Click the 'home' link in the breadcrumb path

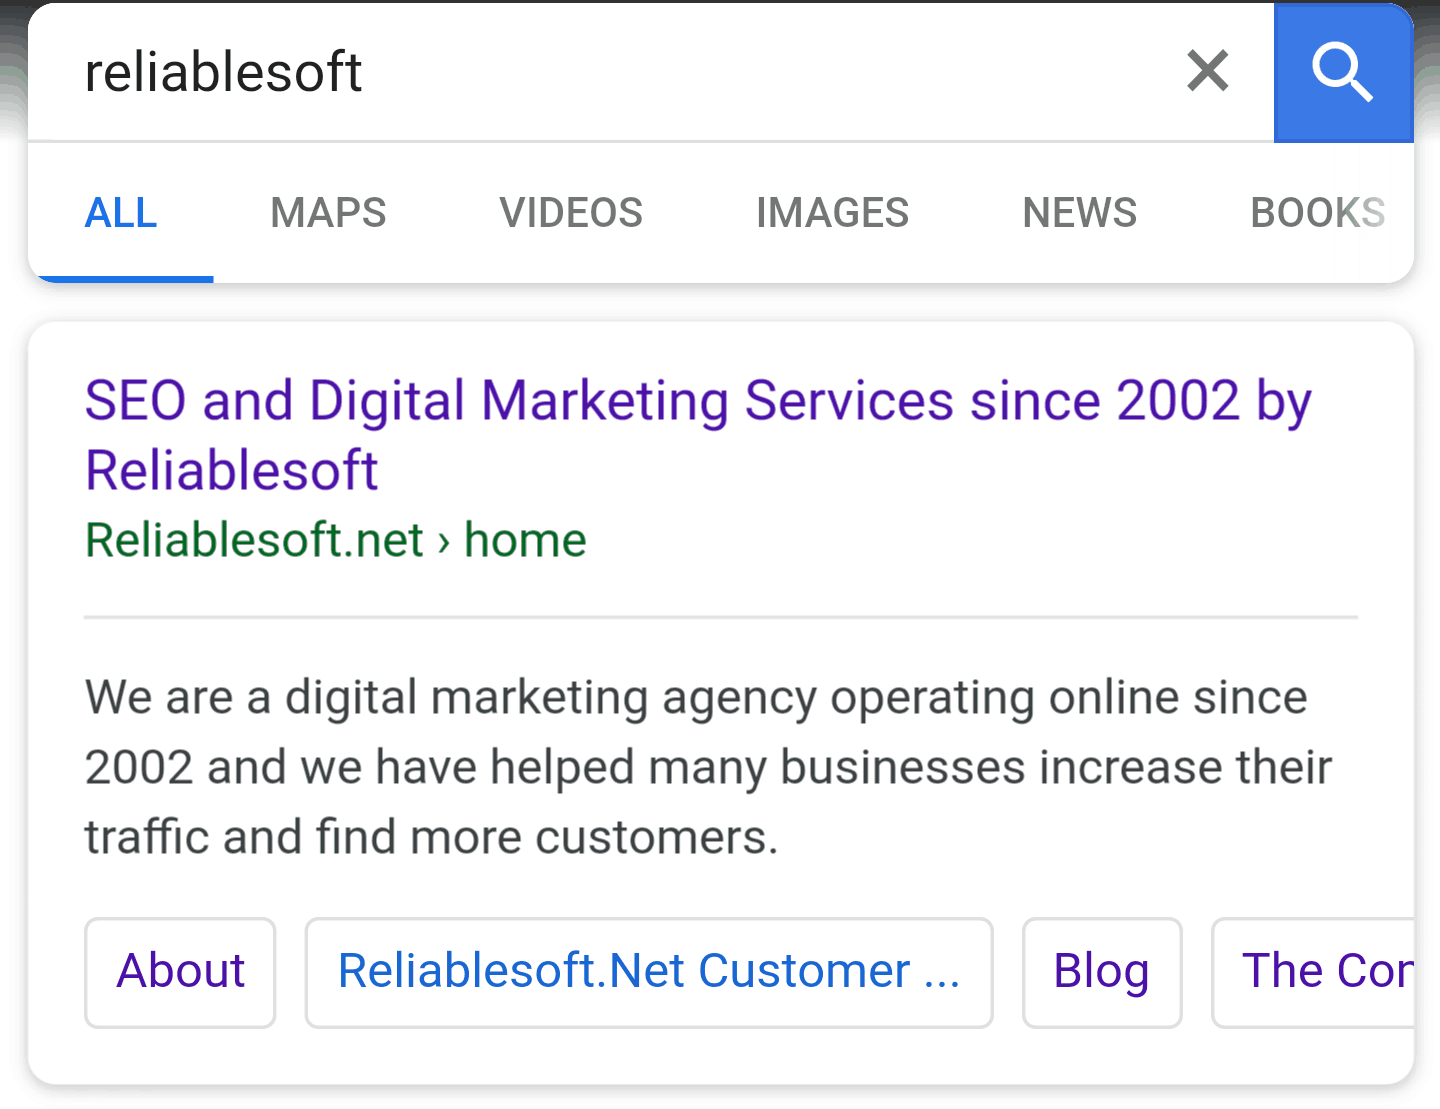tap(524, 539)
